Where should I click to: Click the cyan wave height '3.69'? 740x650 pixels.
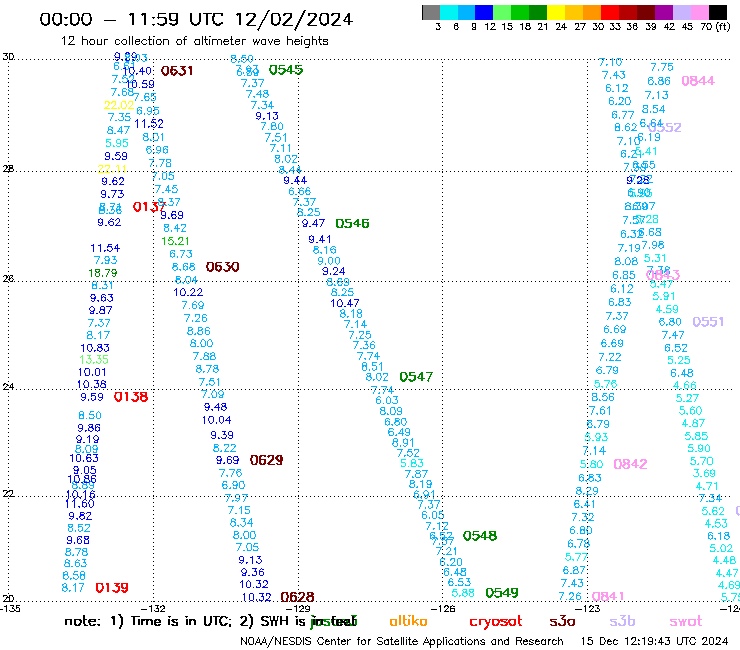click(x=704, y=473)
